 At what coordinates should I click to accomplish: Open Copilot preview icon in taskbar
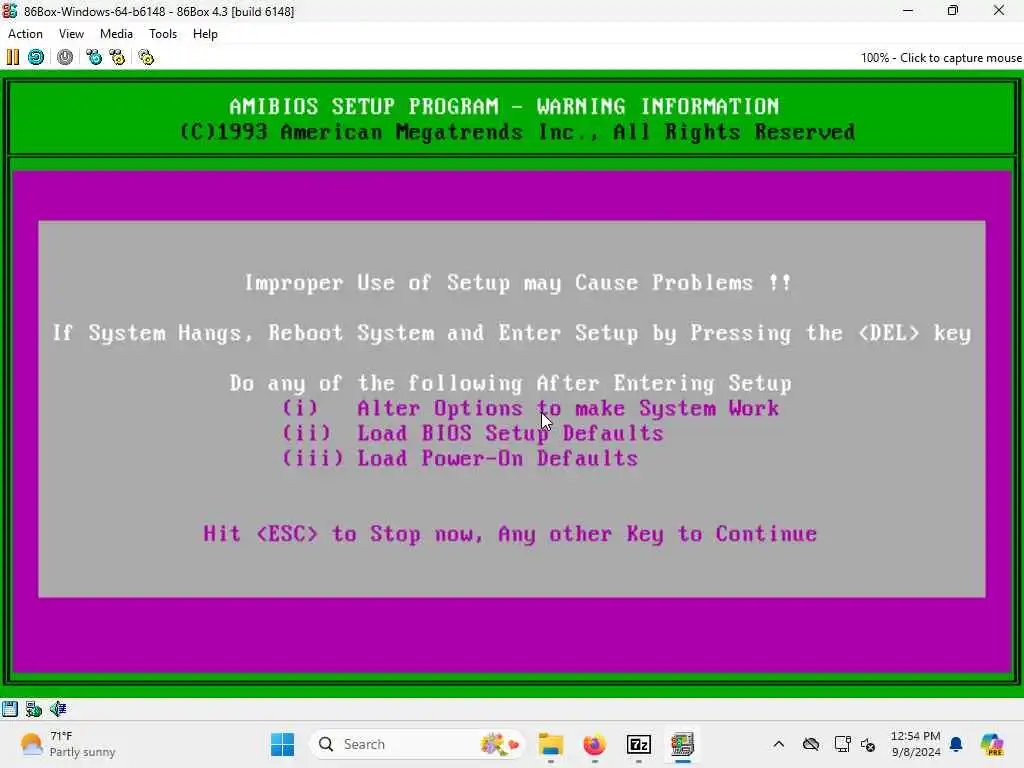(x=992, y=744)
